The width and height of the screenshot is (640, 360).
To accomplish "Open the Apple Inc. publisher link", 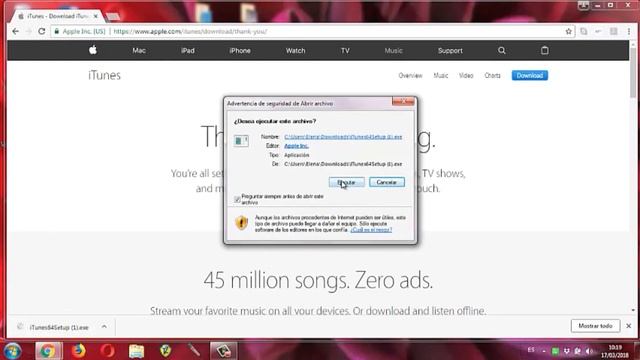I will pos(296,146).
